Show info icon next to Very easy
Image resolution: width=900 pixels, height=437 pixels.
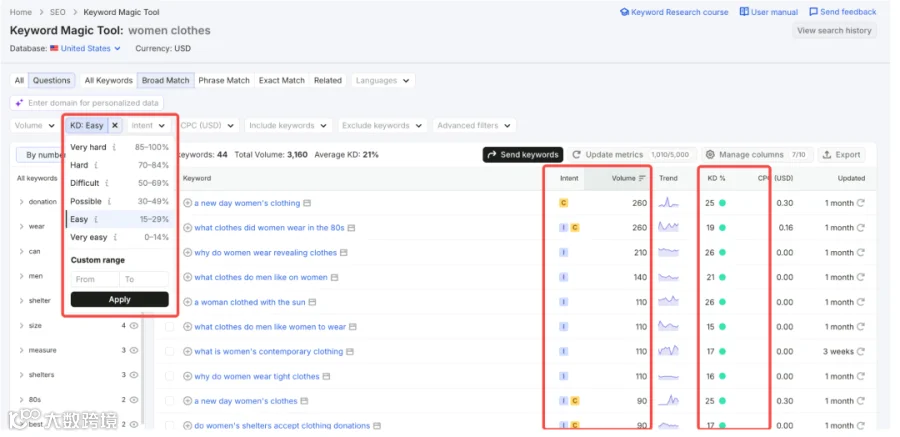coord(115,237)
